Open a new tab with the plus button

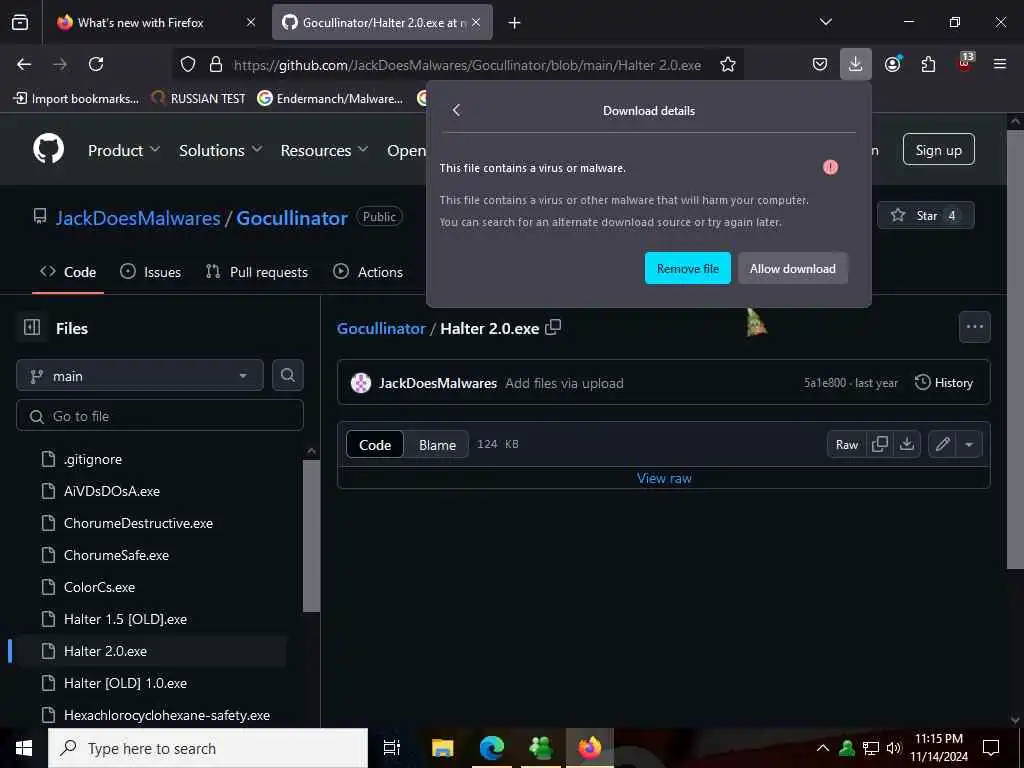[x=515, y=23]
